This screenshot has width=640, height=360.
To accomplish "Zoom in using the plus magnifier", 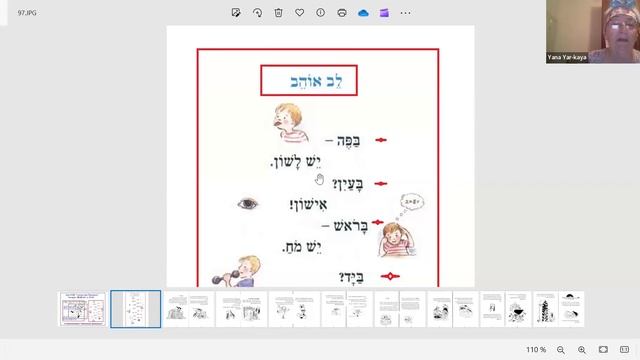I will click(582, 350).
